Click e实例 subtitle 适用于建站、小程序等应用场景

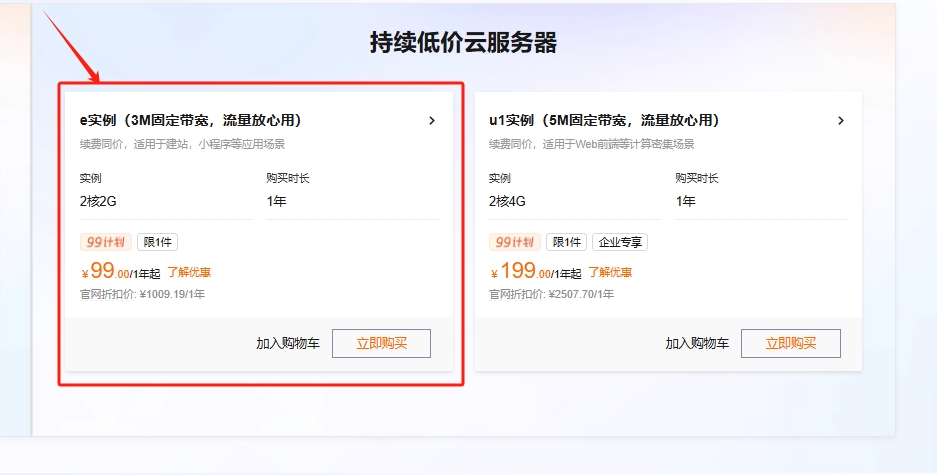point(182,144)
